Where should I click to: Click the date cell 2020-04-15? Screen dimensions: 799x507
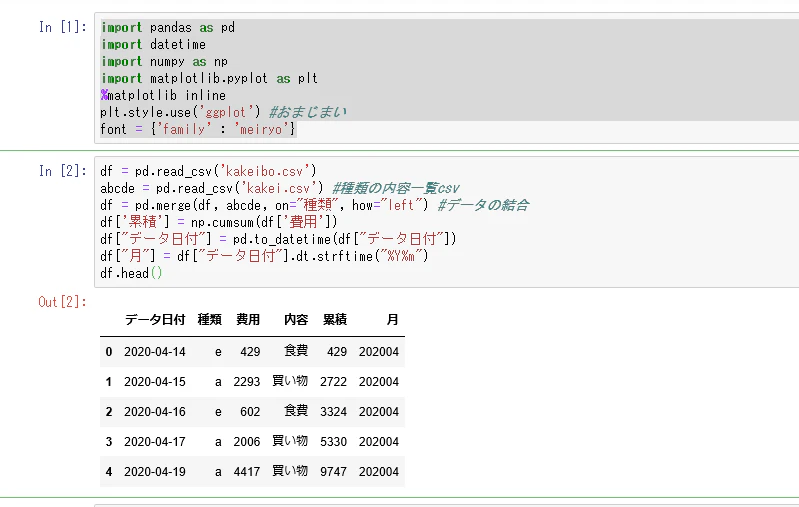[155, 382]
